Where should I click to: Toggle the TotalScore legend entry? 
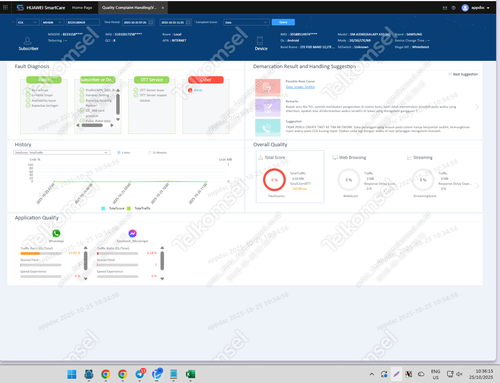[x=113, y=208]
